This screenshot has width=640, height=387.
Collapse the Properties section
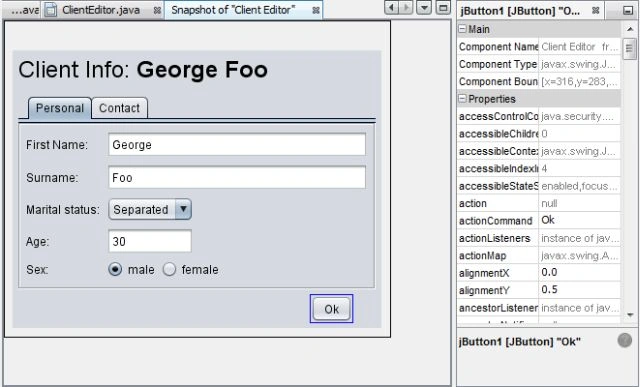tap(462, 99)
